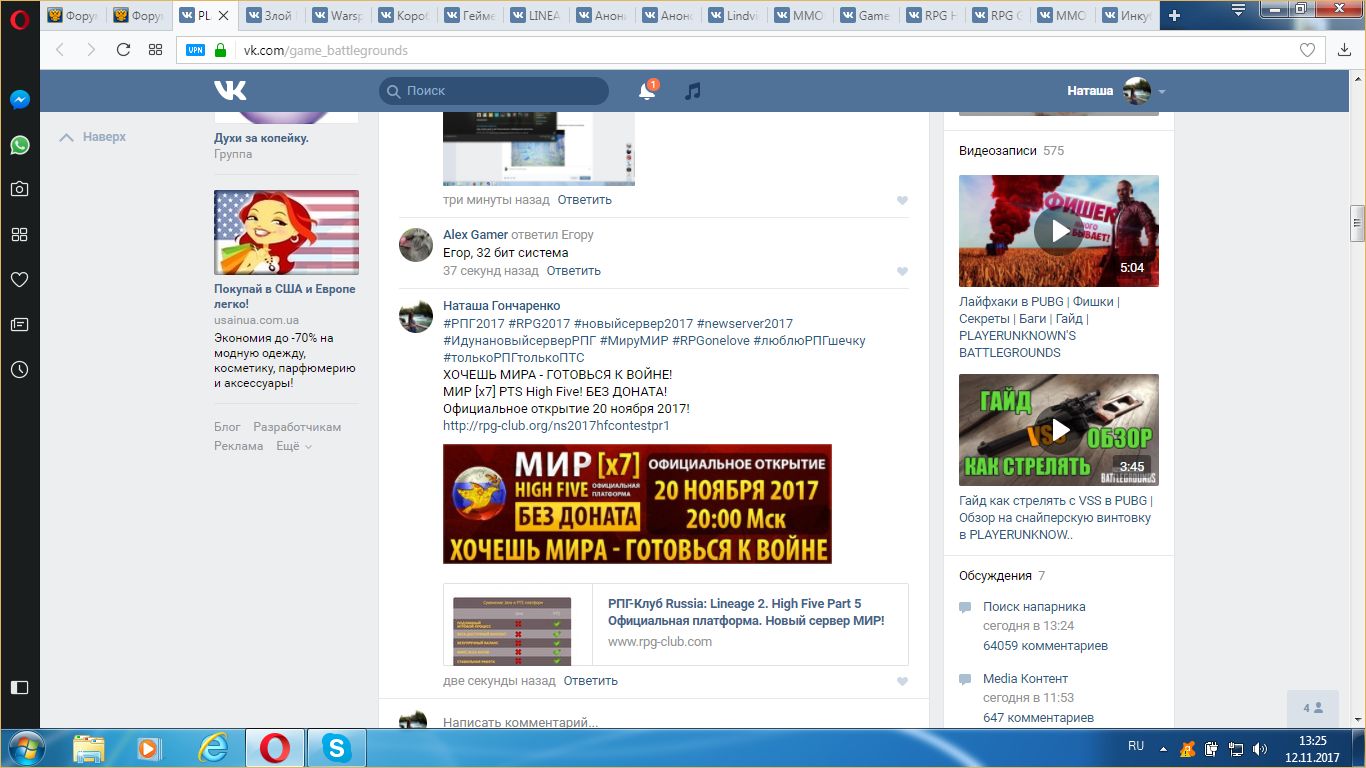Like Наташа Гончаренко's post with the heart

(902, 682)
